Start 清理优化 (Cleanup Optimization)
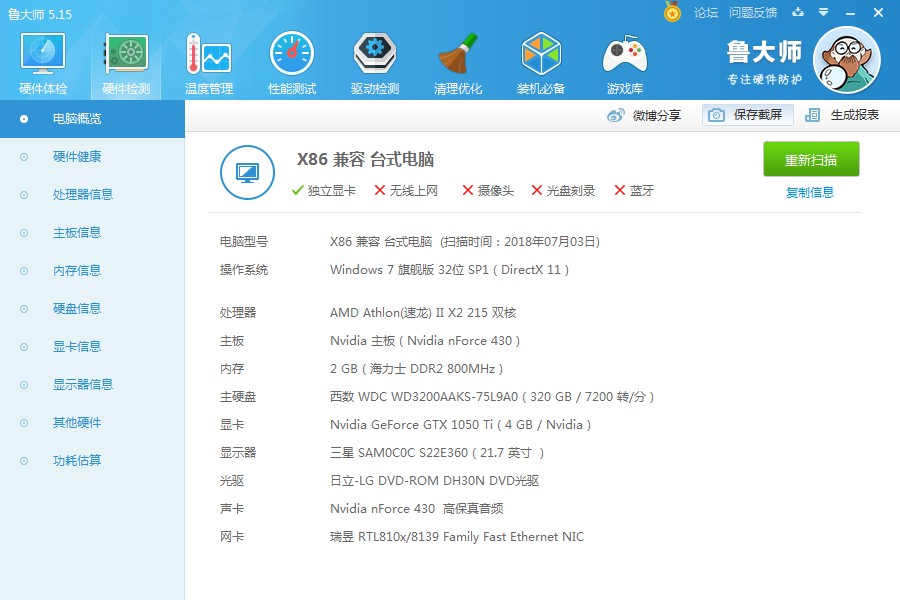Viewport: 900px width, 600px height. click(457, 58)
